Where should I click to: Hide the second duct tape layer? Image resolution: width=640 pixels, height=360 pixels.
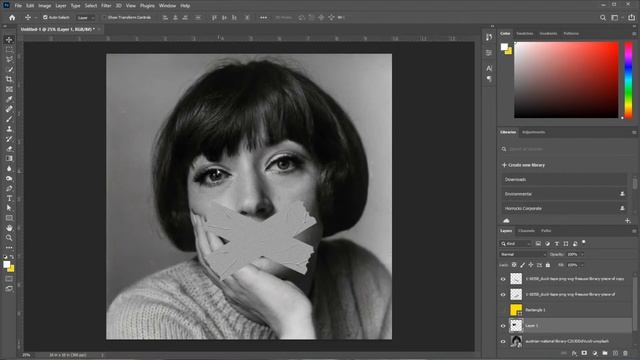[503, 294]
